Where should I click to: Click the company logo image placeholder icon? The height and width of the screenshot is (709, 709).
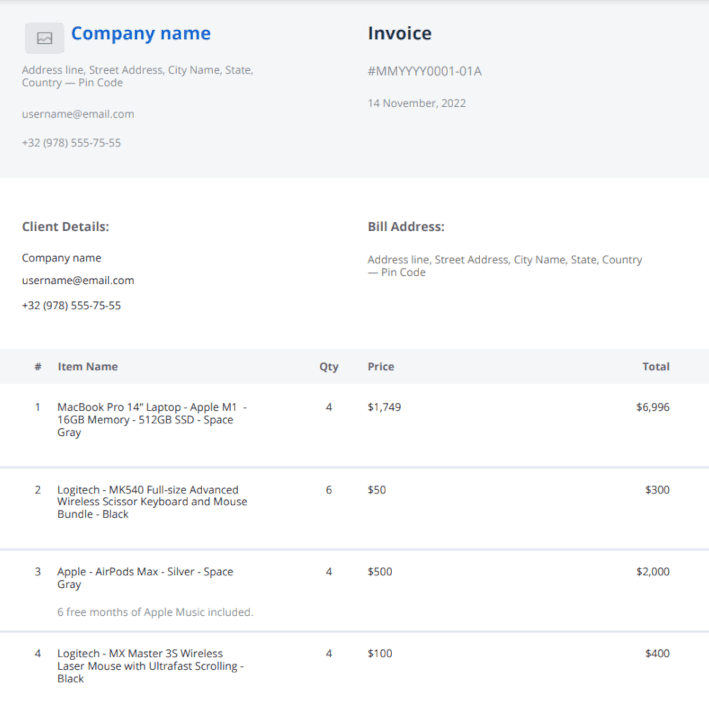44,38
